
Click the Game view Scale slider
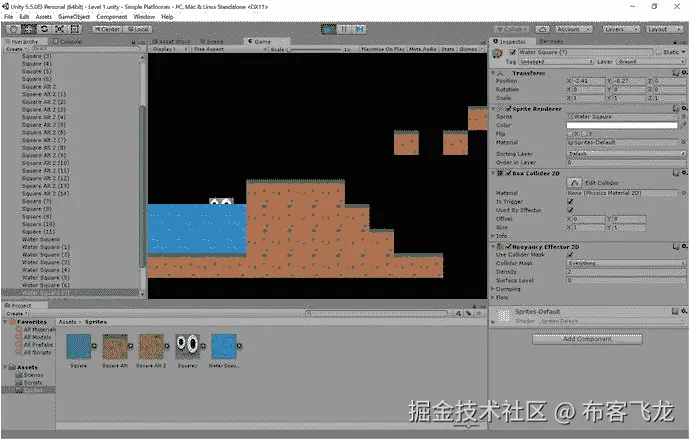(314, 50)
